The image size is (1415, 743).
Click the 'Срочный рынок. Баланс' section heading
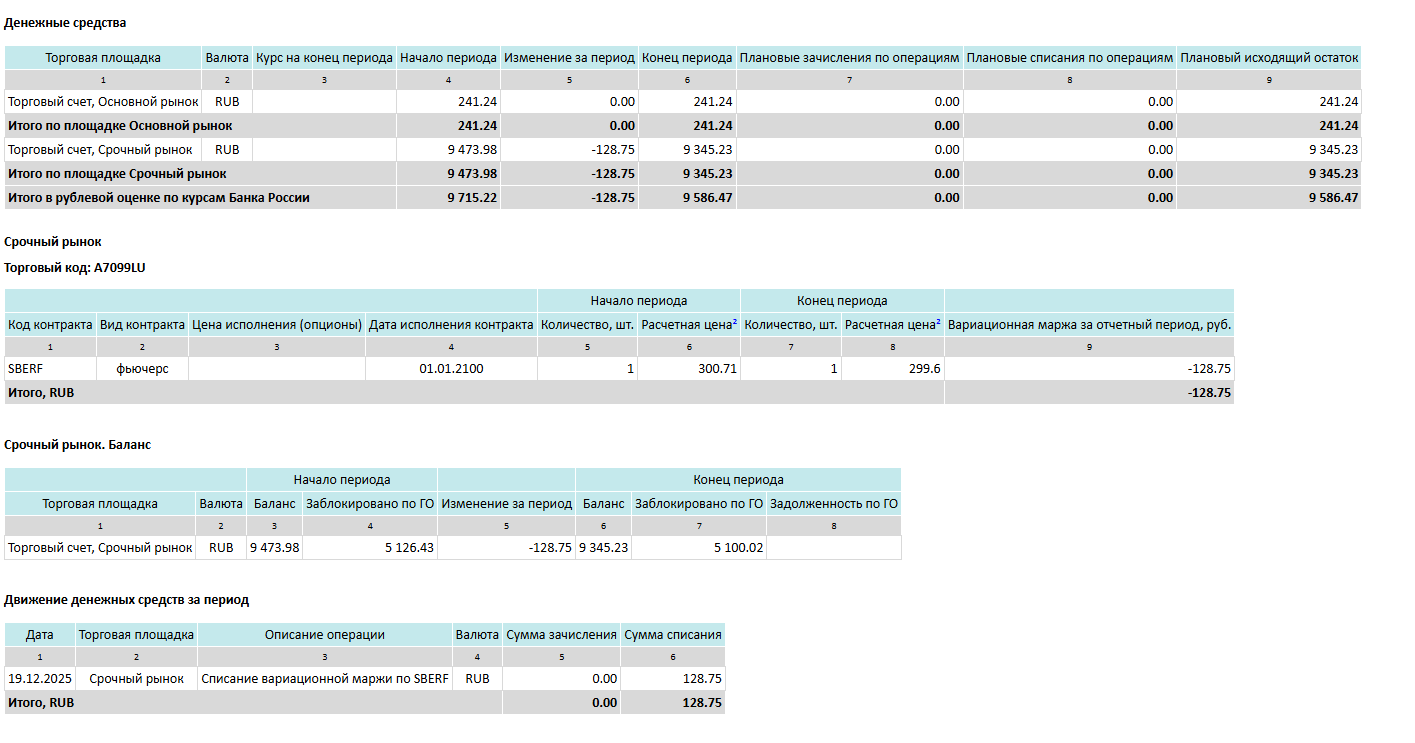77,444
